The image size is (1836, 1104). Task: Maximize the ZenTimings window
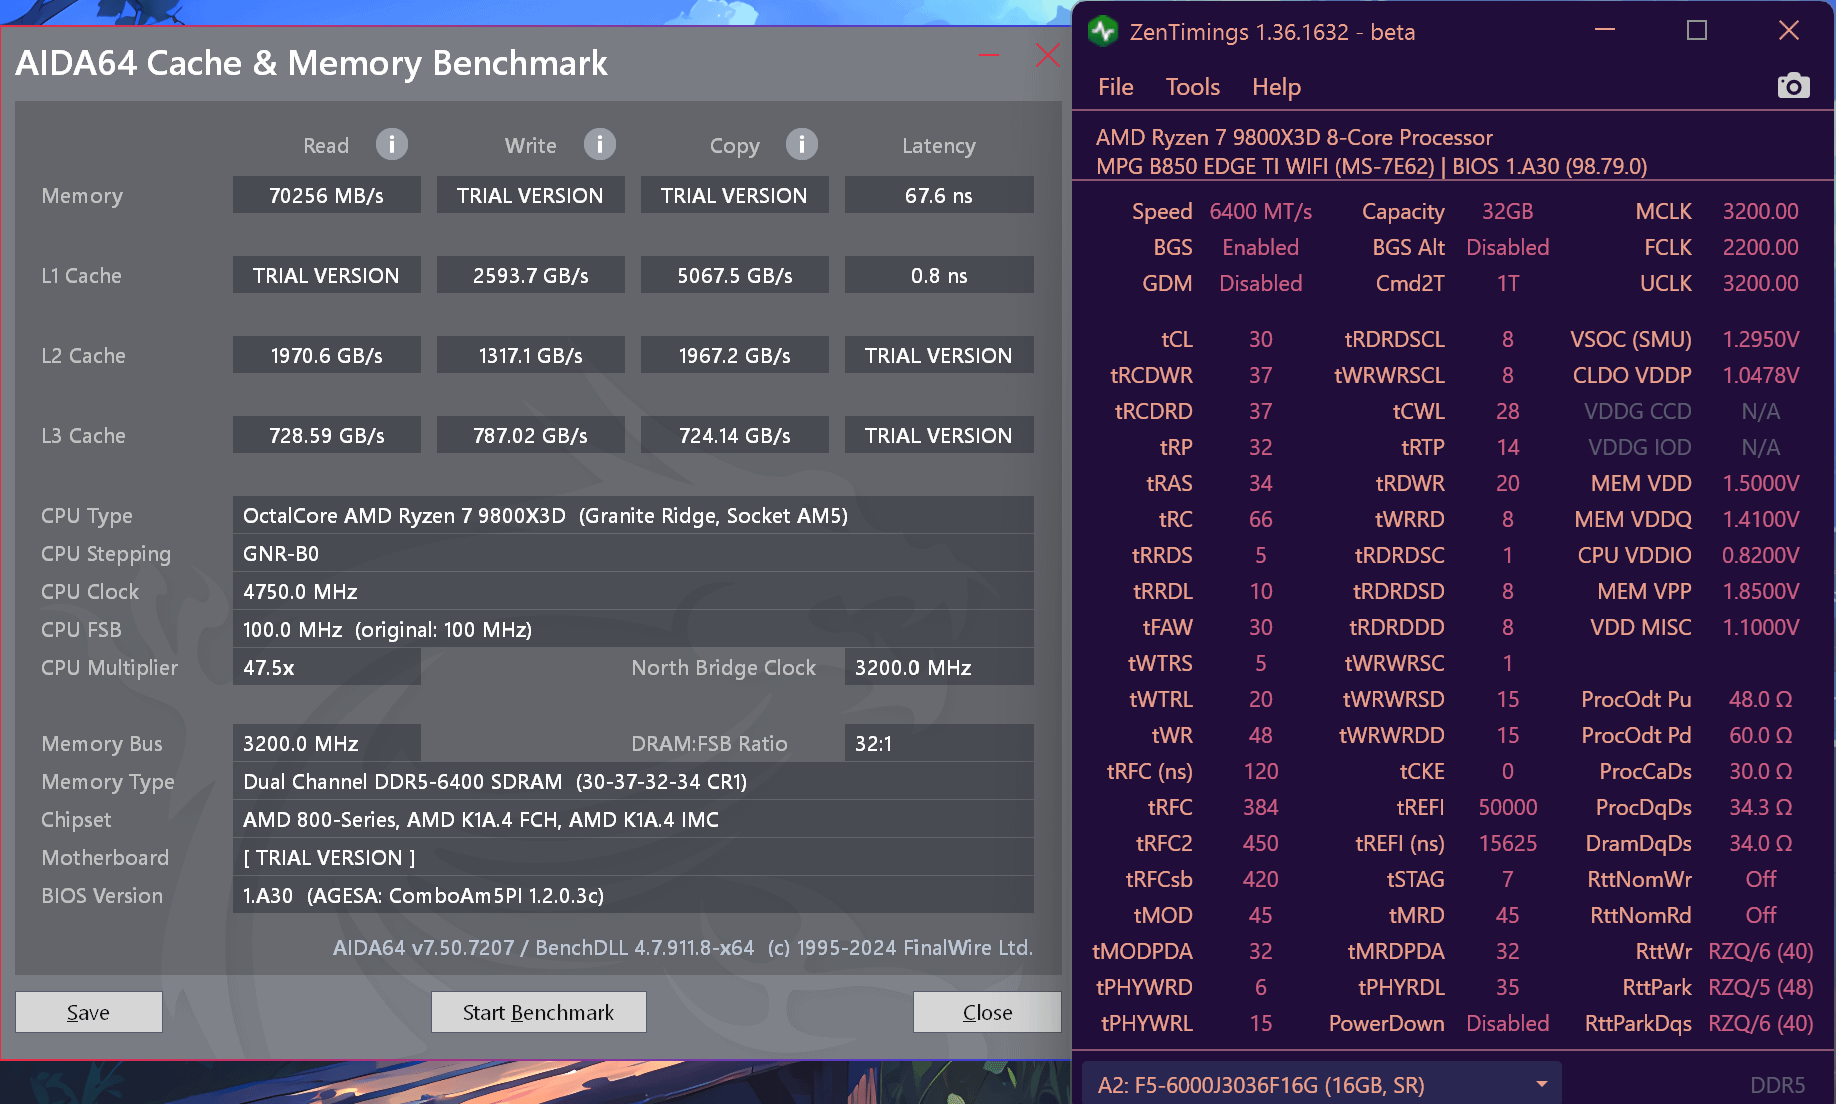pyautogui.click(x=1697, y=30)
